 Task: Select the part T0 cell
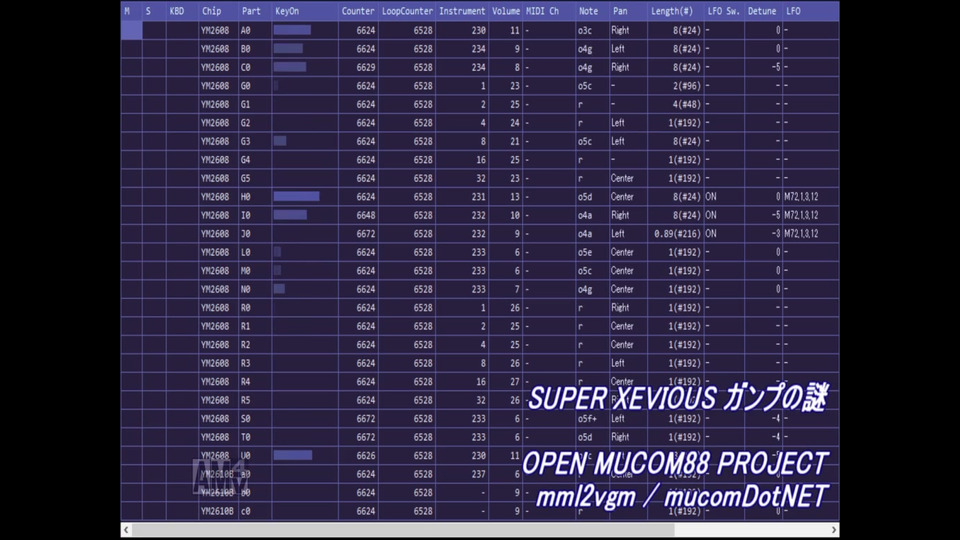[255, 437]
